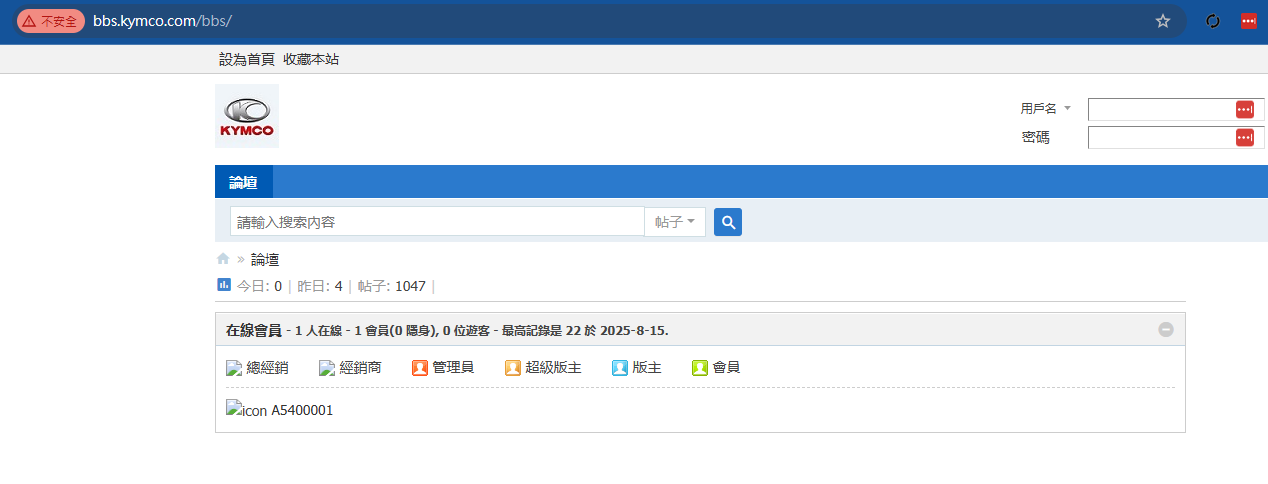Click the 會員 green user icon
The width and height of the screenshot is (1268, 484).
coord(700,368)
